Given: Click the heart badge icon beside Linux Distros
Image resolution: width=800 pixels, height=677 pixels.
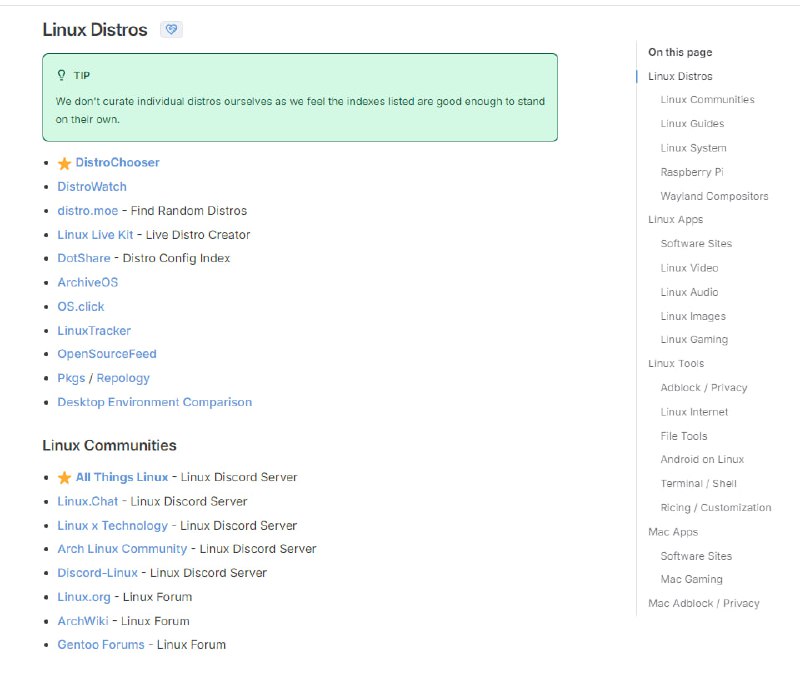Looking at the screenshot, I should (170, 30).
